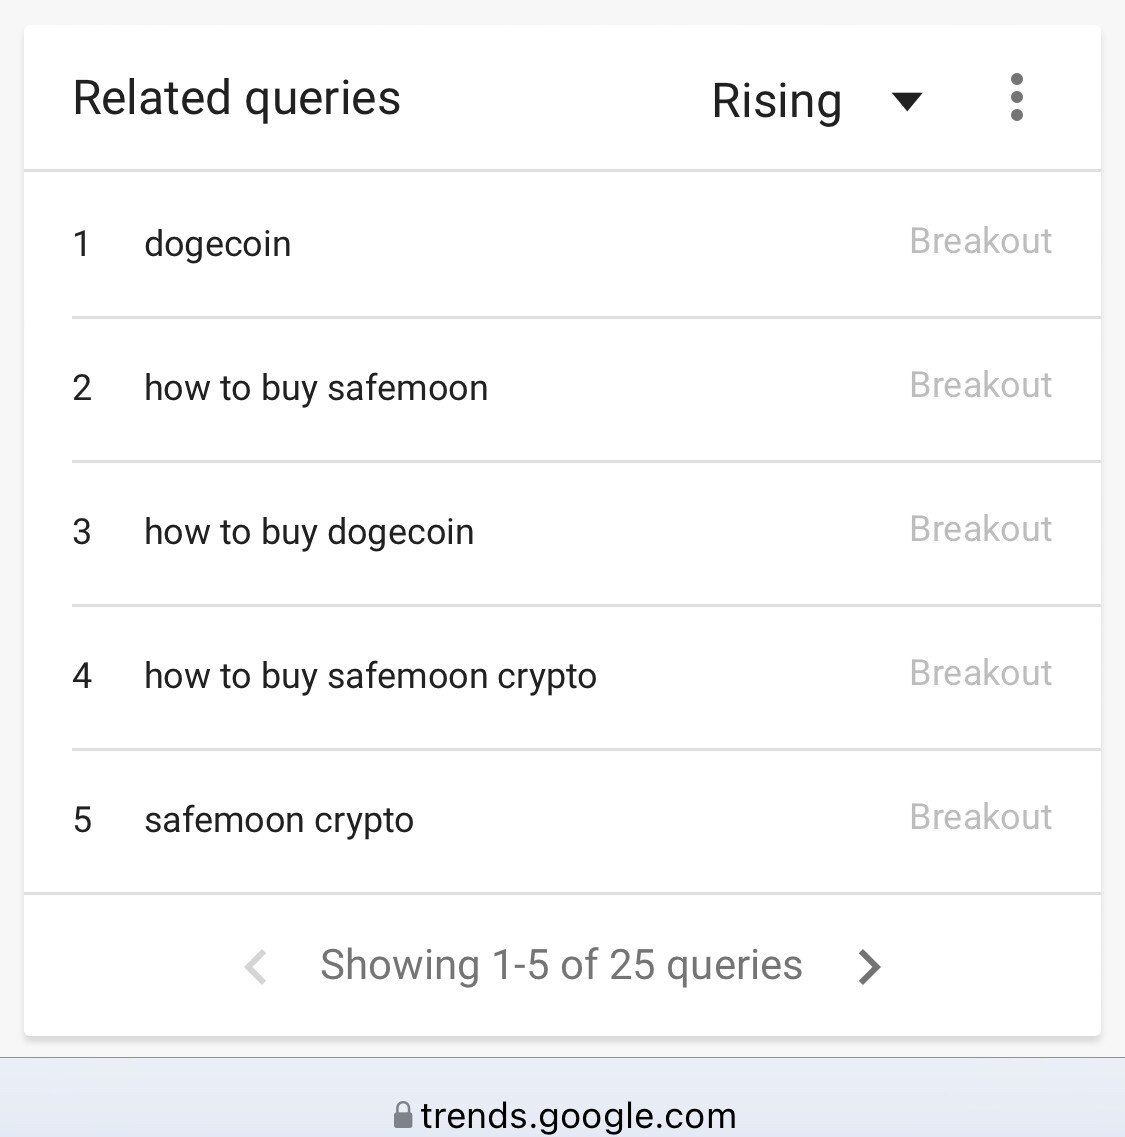
Task: Expand the Rising dropdown arrow
Action: pos(907,102)
